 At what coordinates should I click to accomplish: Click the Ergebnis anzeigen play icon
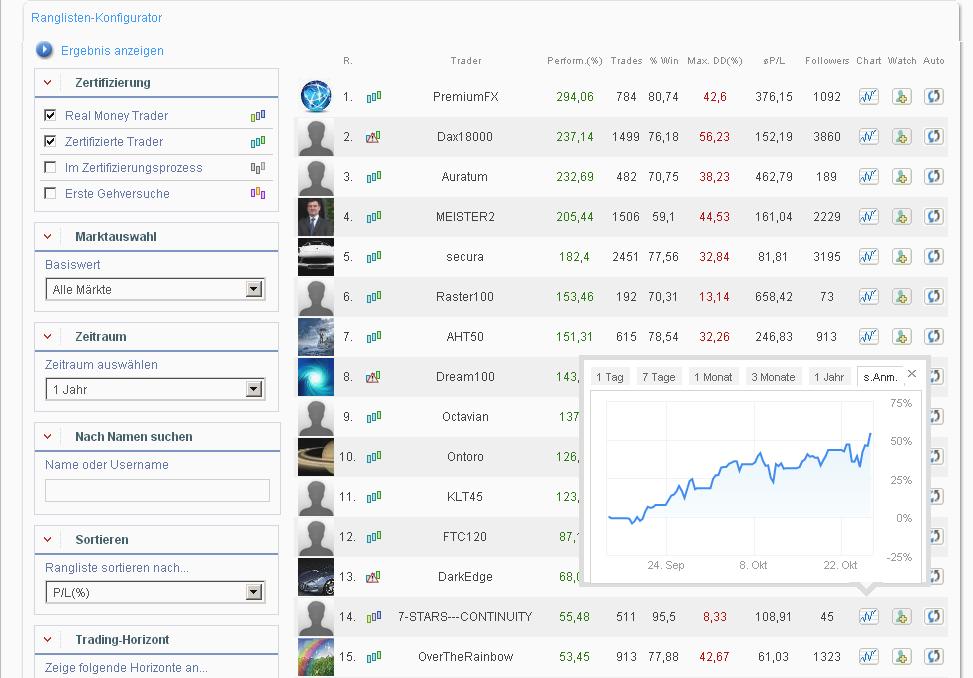pyautogui.click(x=44, y=50)
